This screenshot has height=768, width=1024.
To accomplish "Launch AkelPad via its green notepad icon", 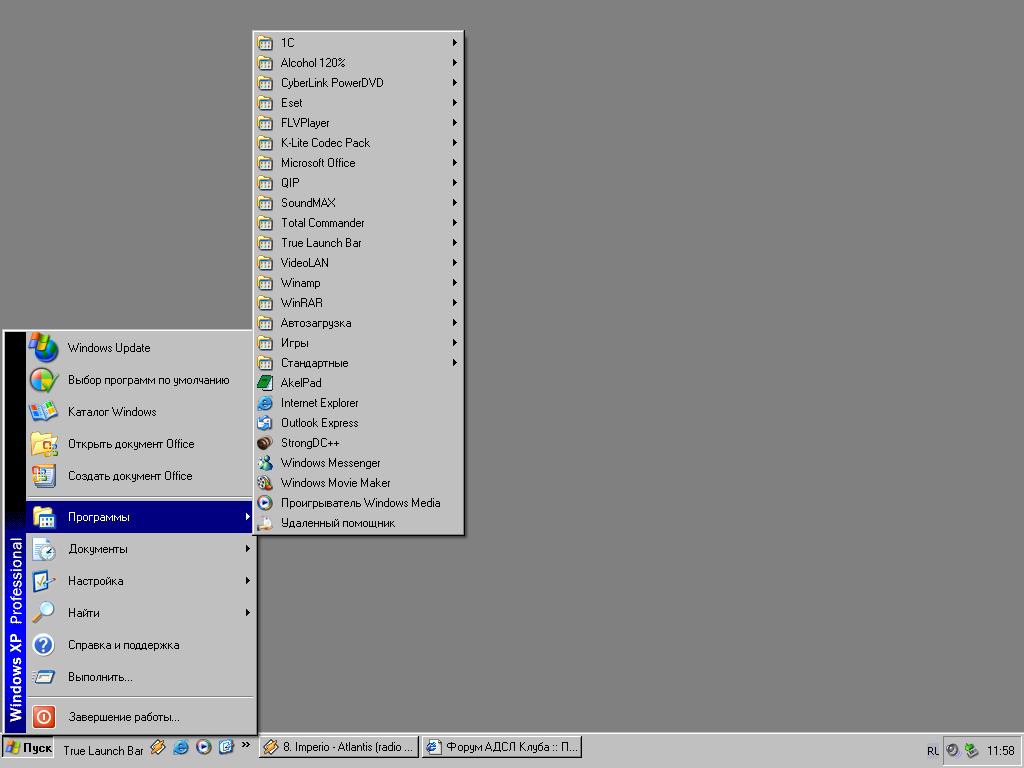I will coord(264,383).
